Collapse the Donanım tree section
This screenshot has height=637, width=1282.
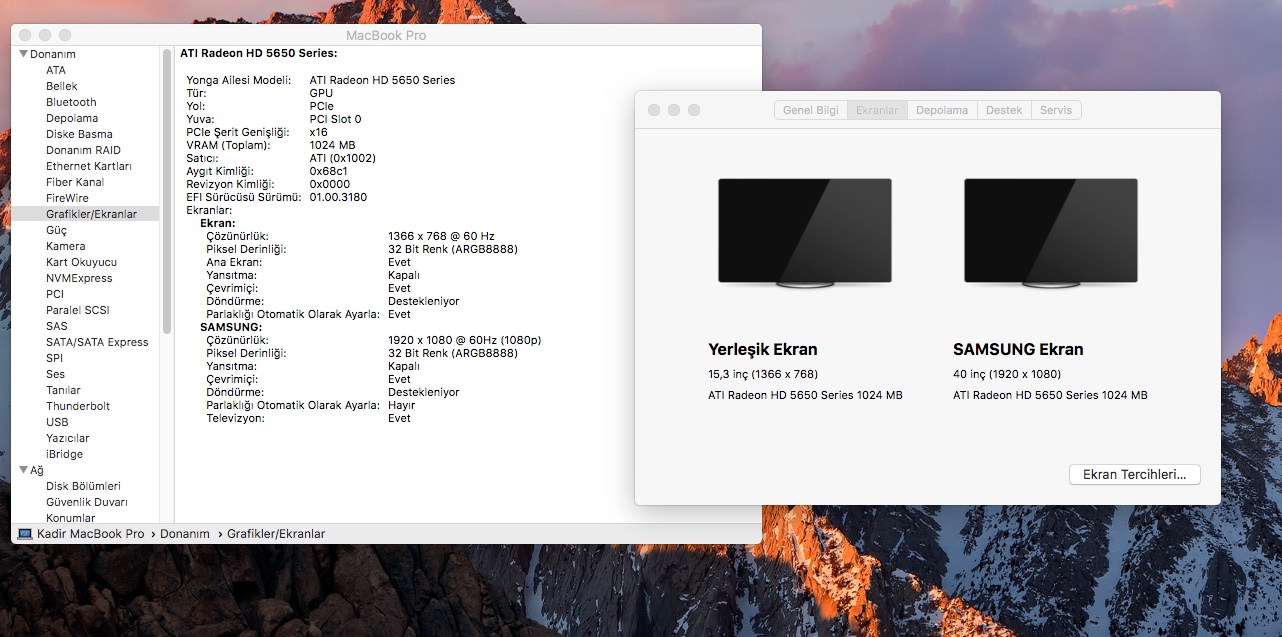(x=23, y=54)
